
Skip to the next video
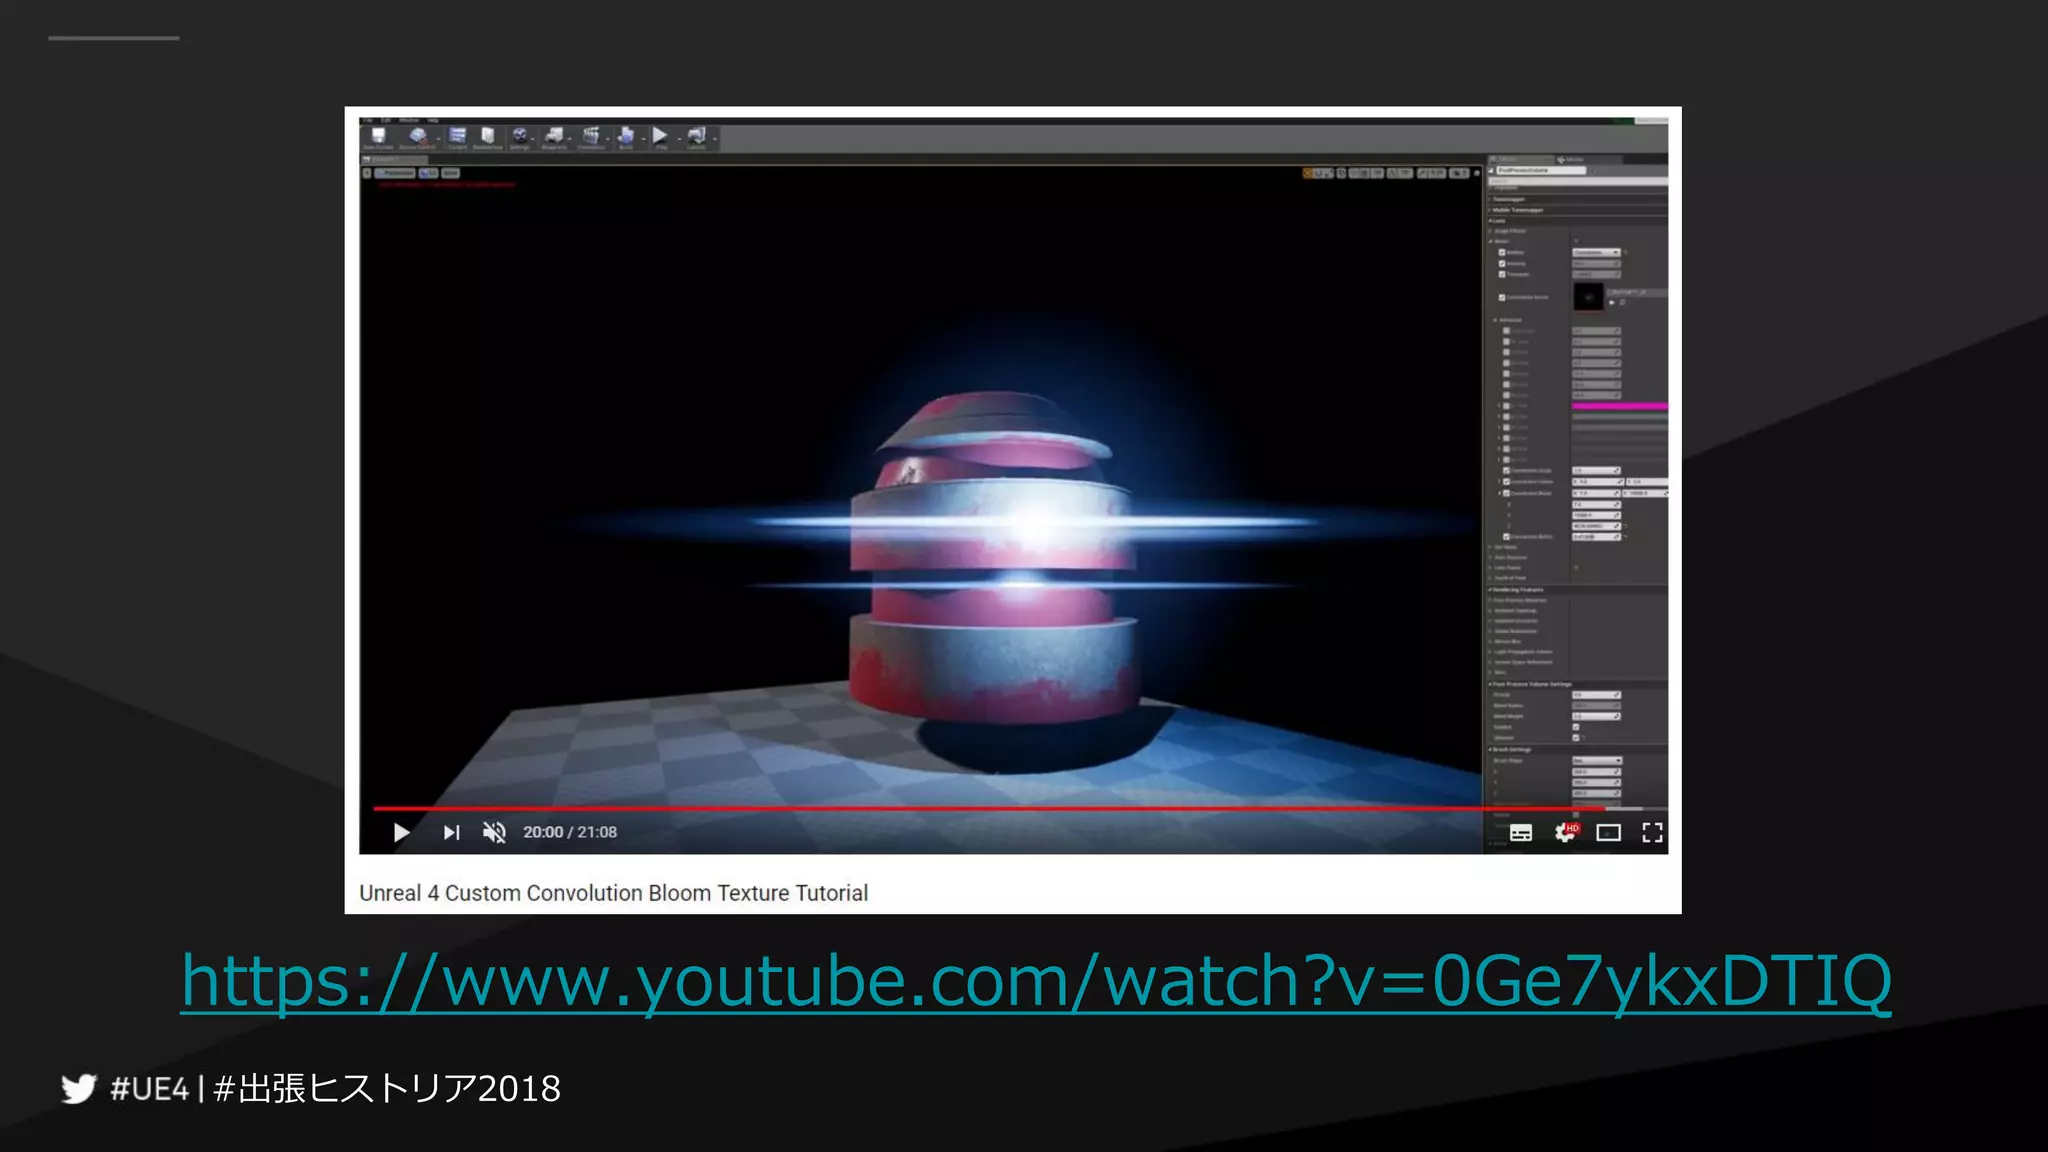[451, 832]
